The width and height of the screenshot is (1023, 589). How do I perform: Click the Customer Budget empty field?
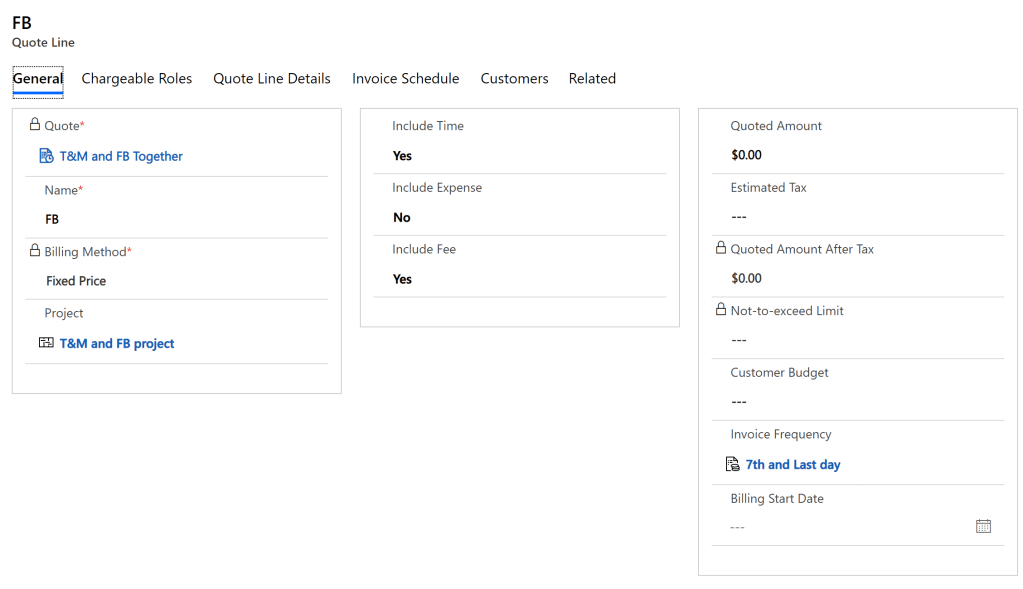tap(850, 402)
